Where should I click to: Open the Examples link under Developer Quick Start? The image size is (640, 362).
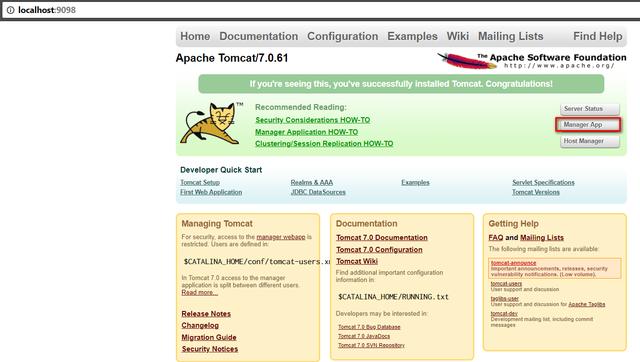[415, 182]
